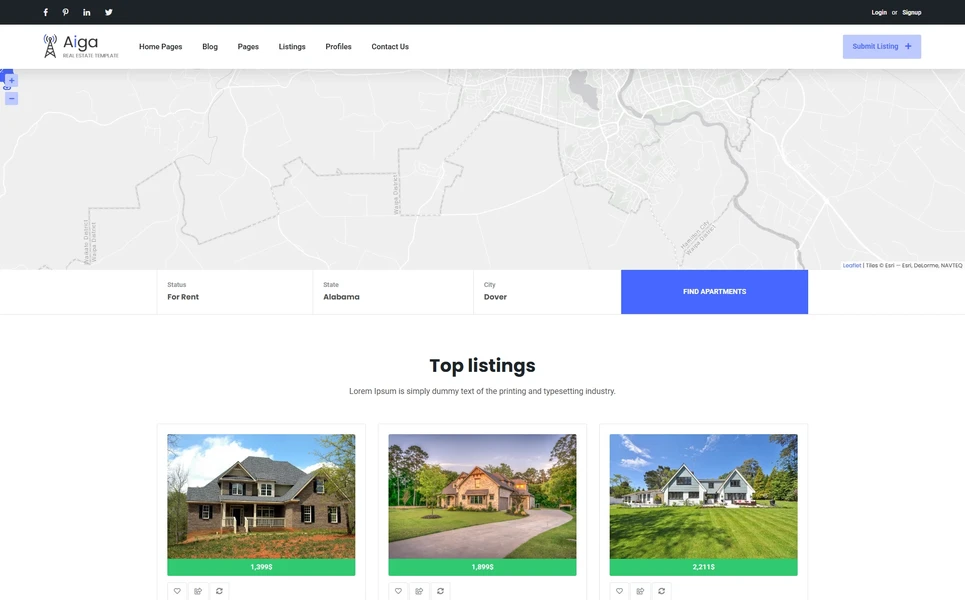The width and height of the screenshot is (965, 600).
Task: Open the Listings menu item
Action: 292,46
